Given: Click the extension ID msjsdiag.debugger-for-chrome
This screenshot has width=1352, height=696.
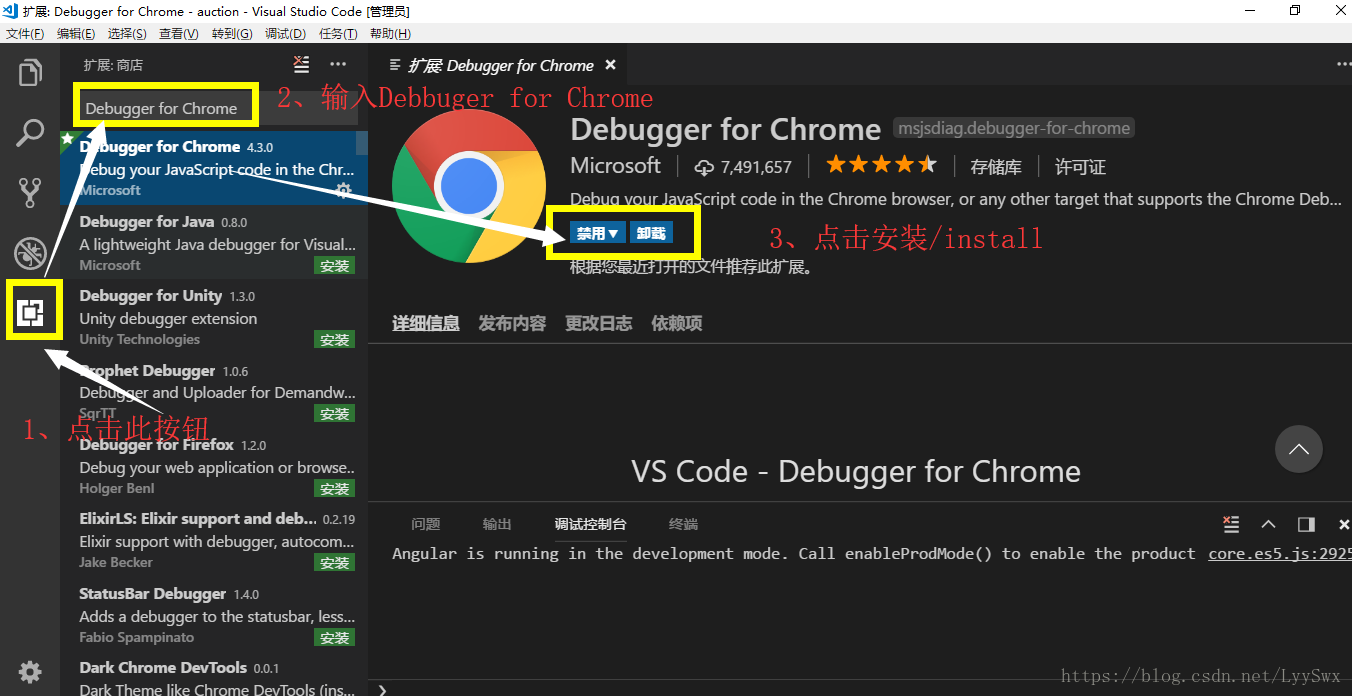Looking at the screenshot, I should point(1014,128).
